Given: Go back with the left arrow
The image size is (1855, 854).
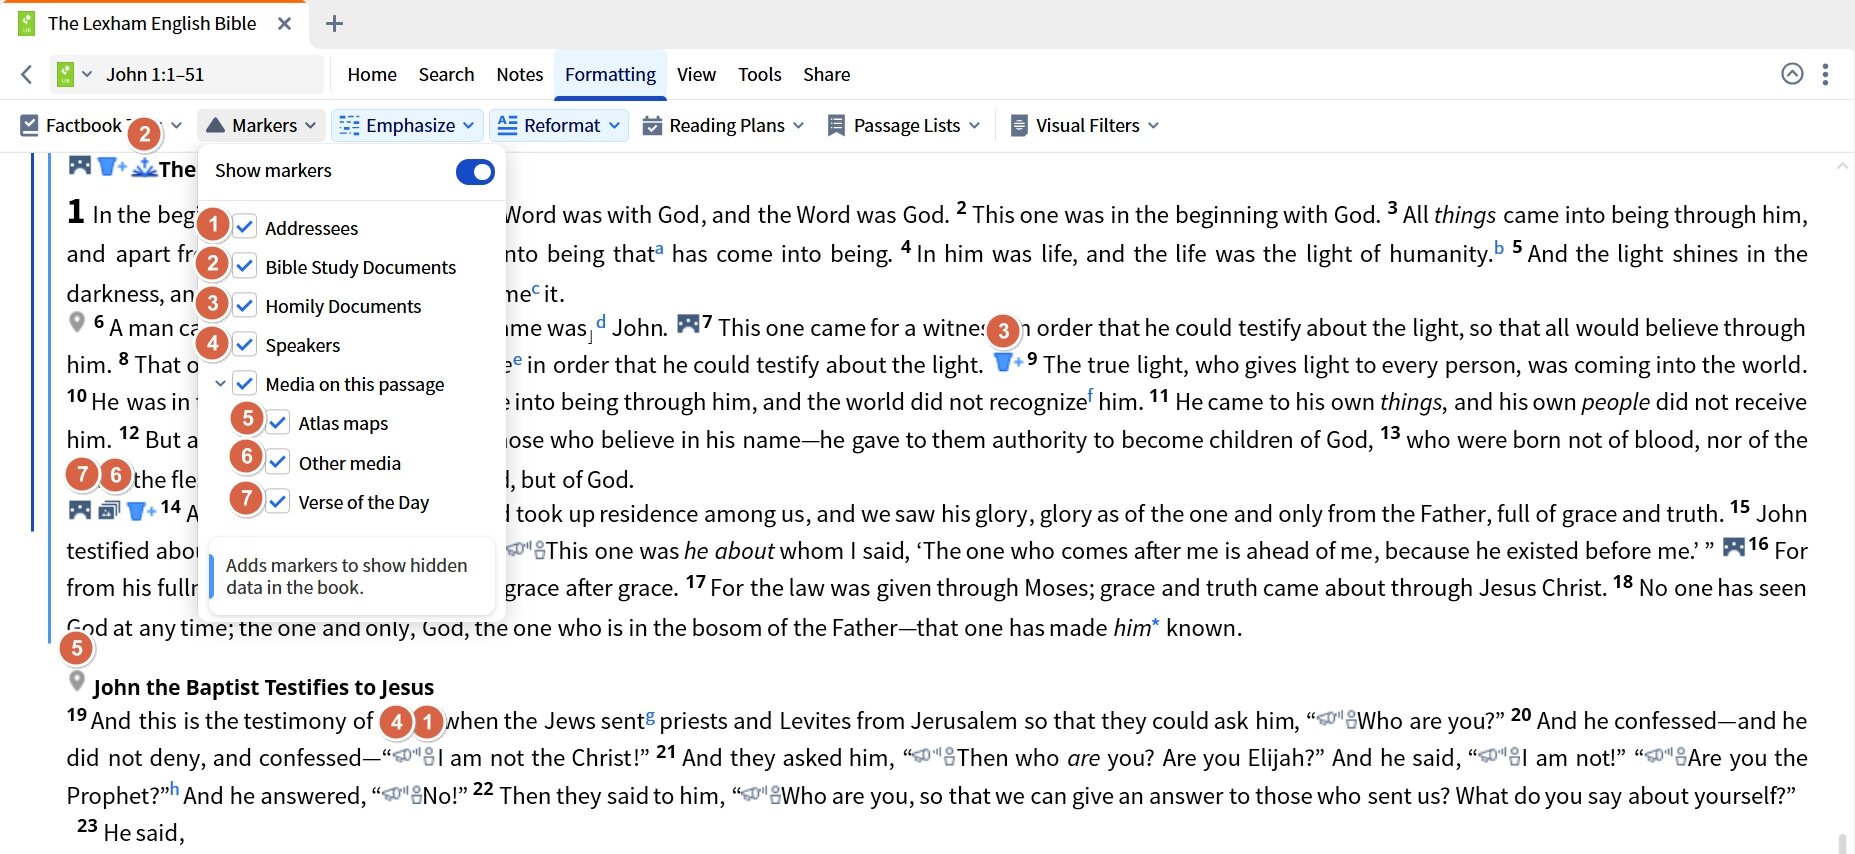Looking at the screenshot, I should click(27, 74).
